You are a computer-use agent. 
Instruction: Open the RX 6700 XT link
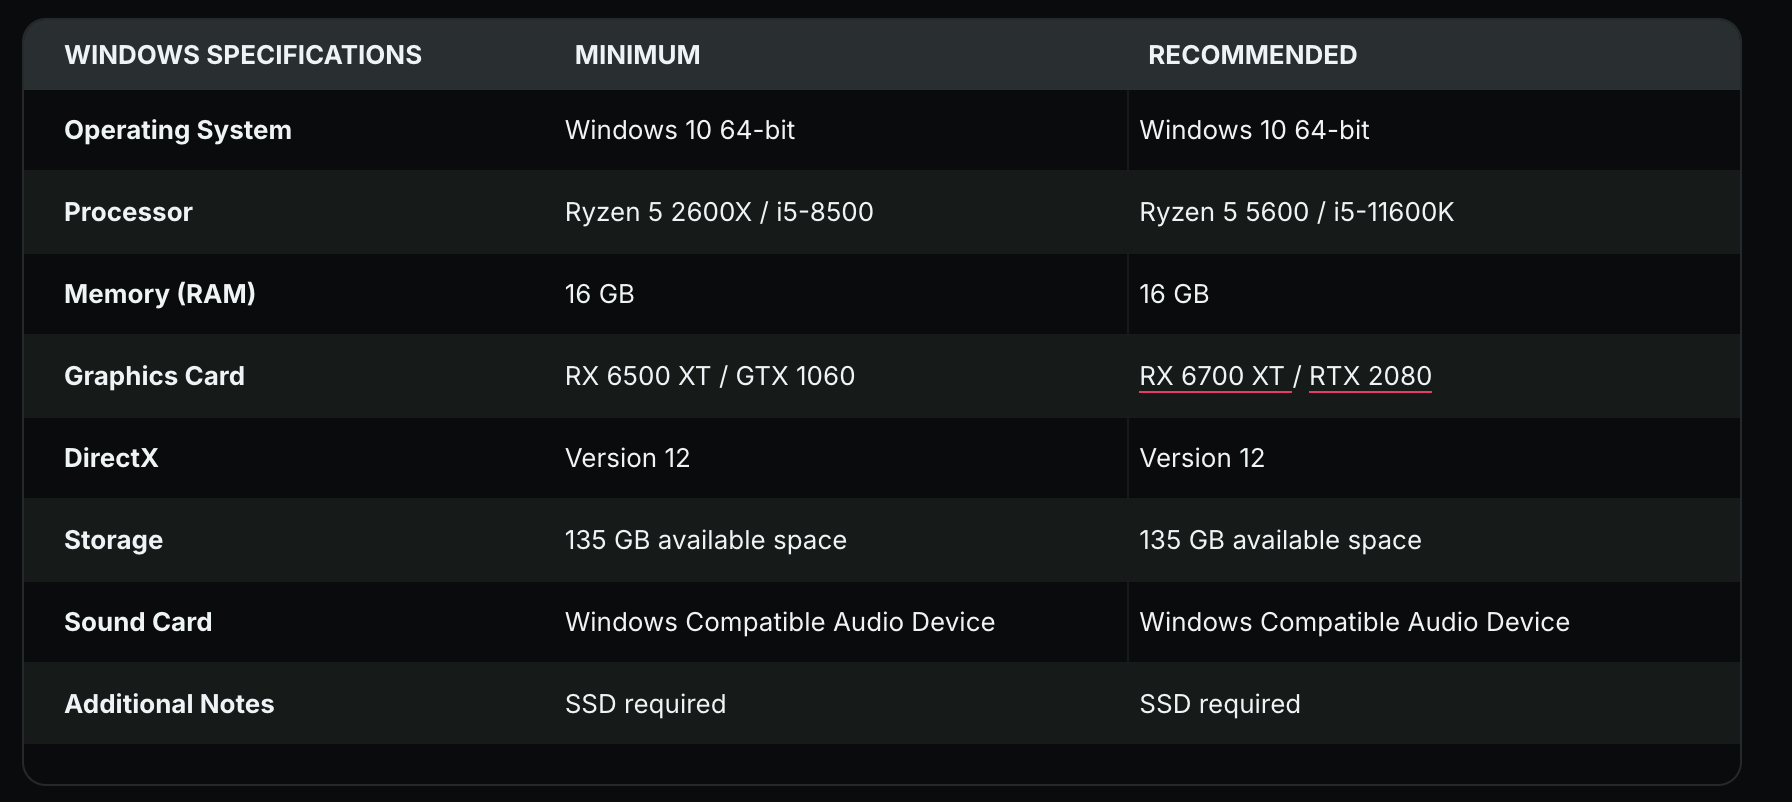click(1211, 376)
